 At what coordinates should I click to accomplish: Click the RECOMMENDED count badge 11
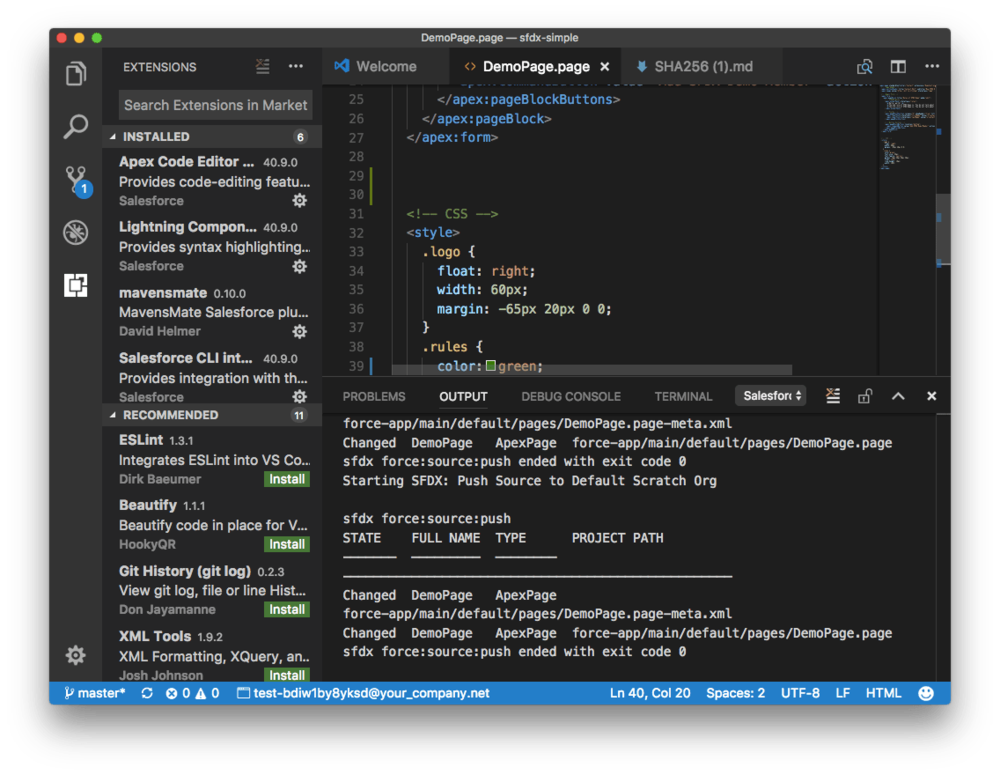tap(299, 415)
